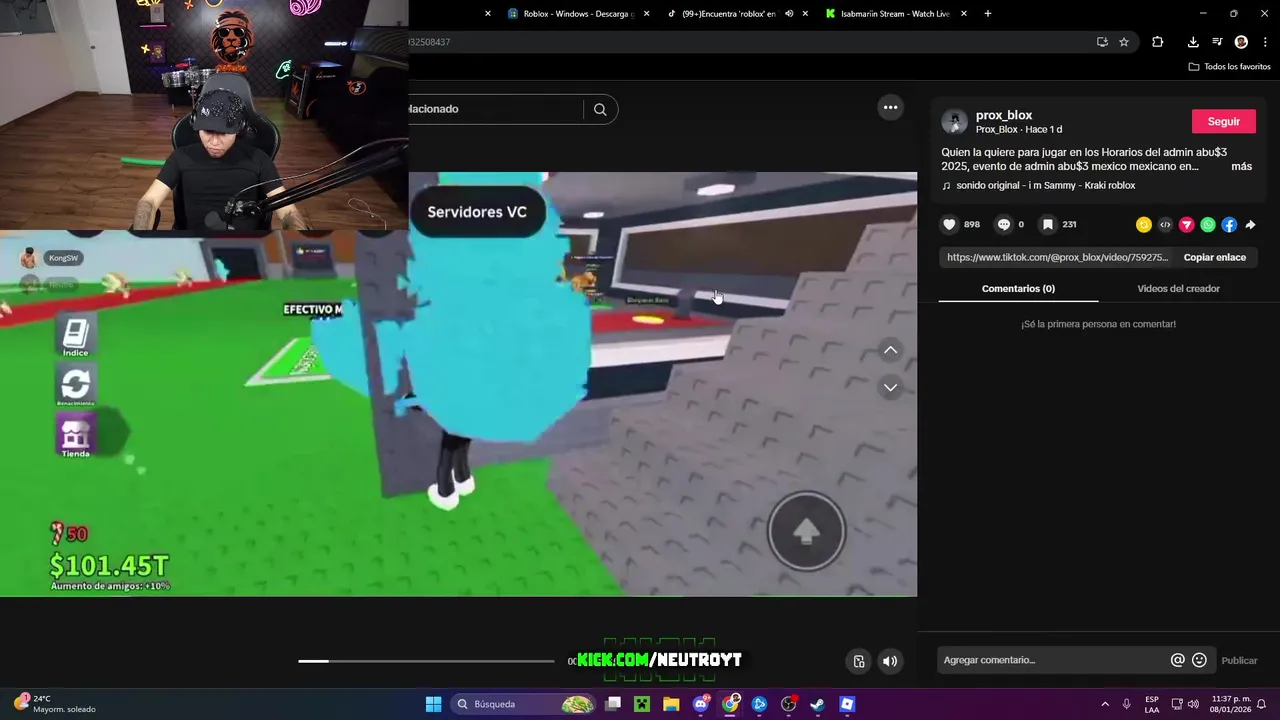Open OBS Studio from the taskbar

point(788,704)
